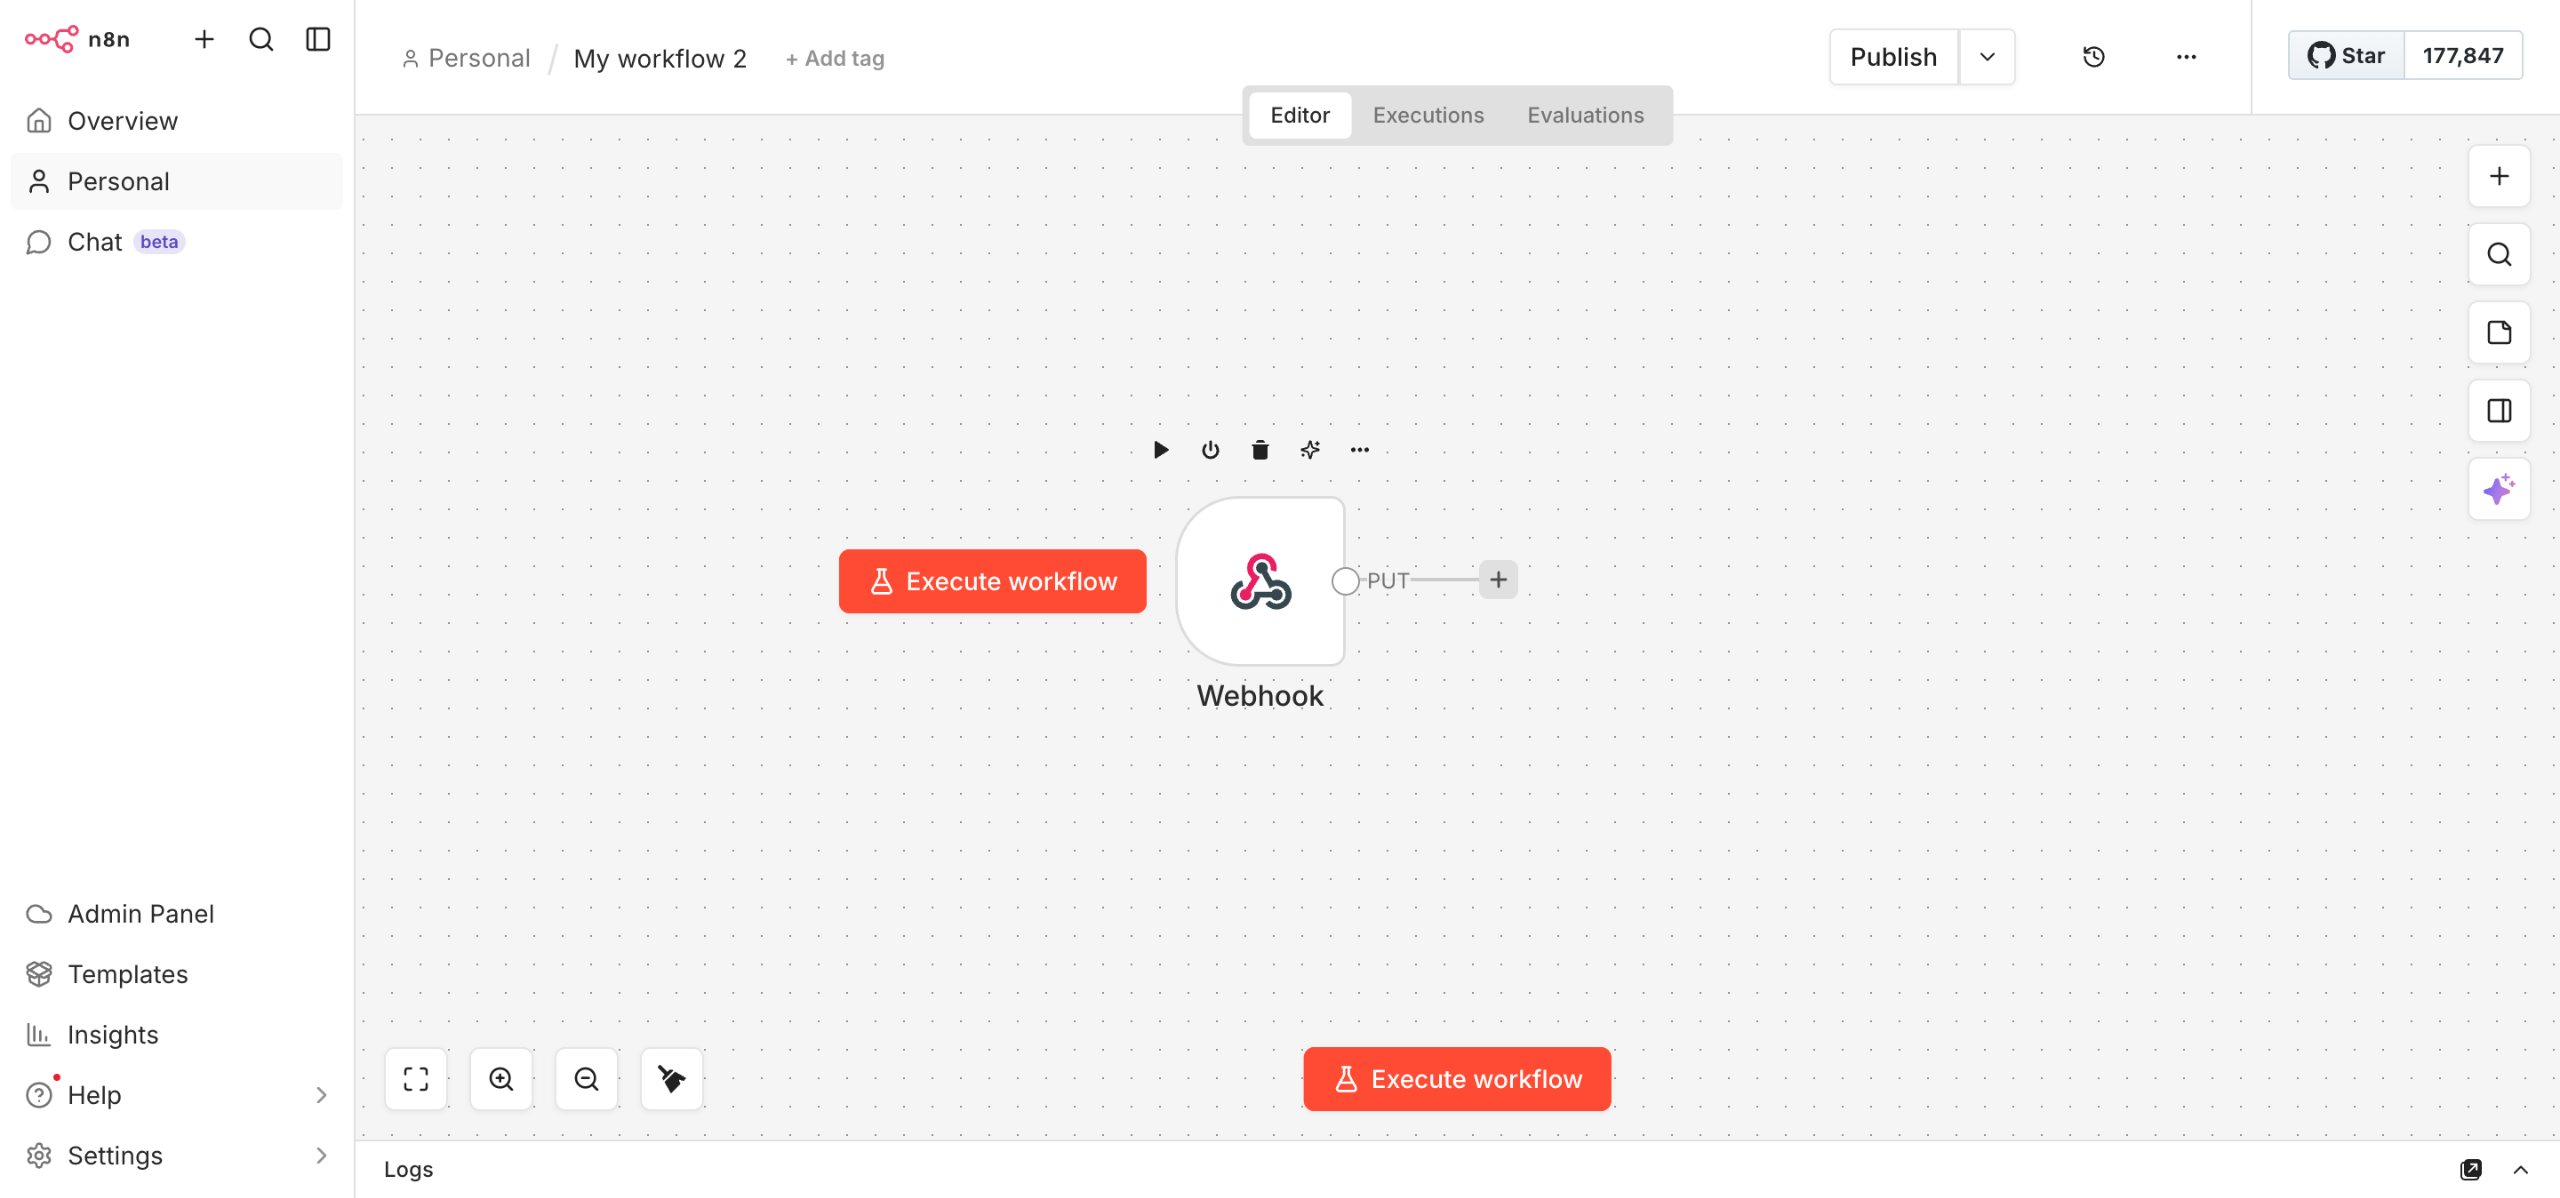Toggle the right side panel icon
This screenshot has height=1198, width=2560.
pyautogui.click(x=2498, y=411)
